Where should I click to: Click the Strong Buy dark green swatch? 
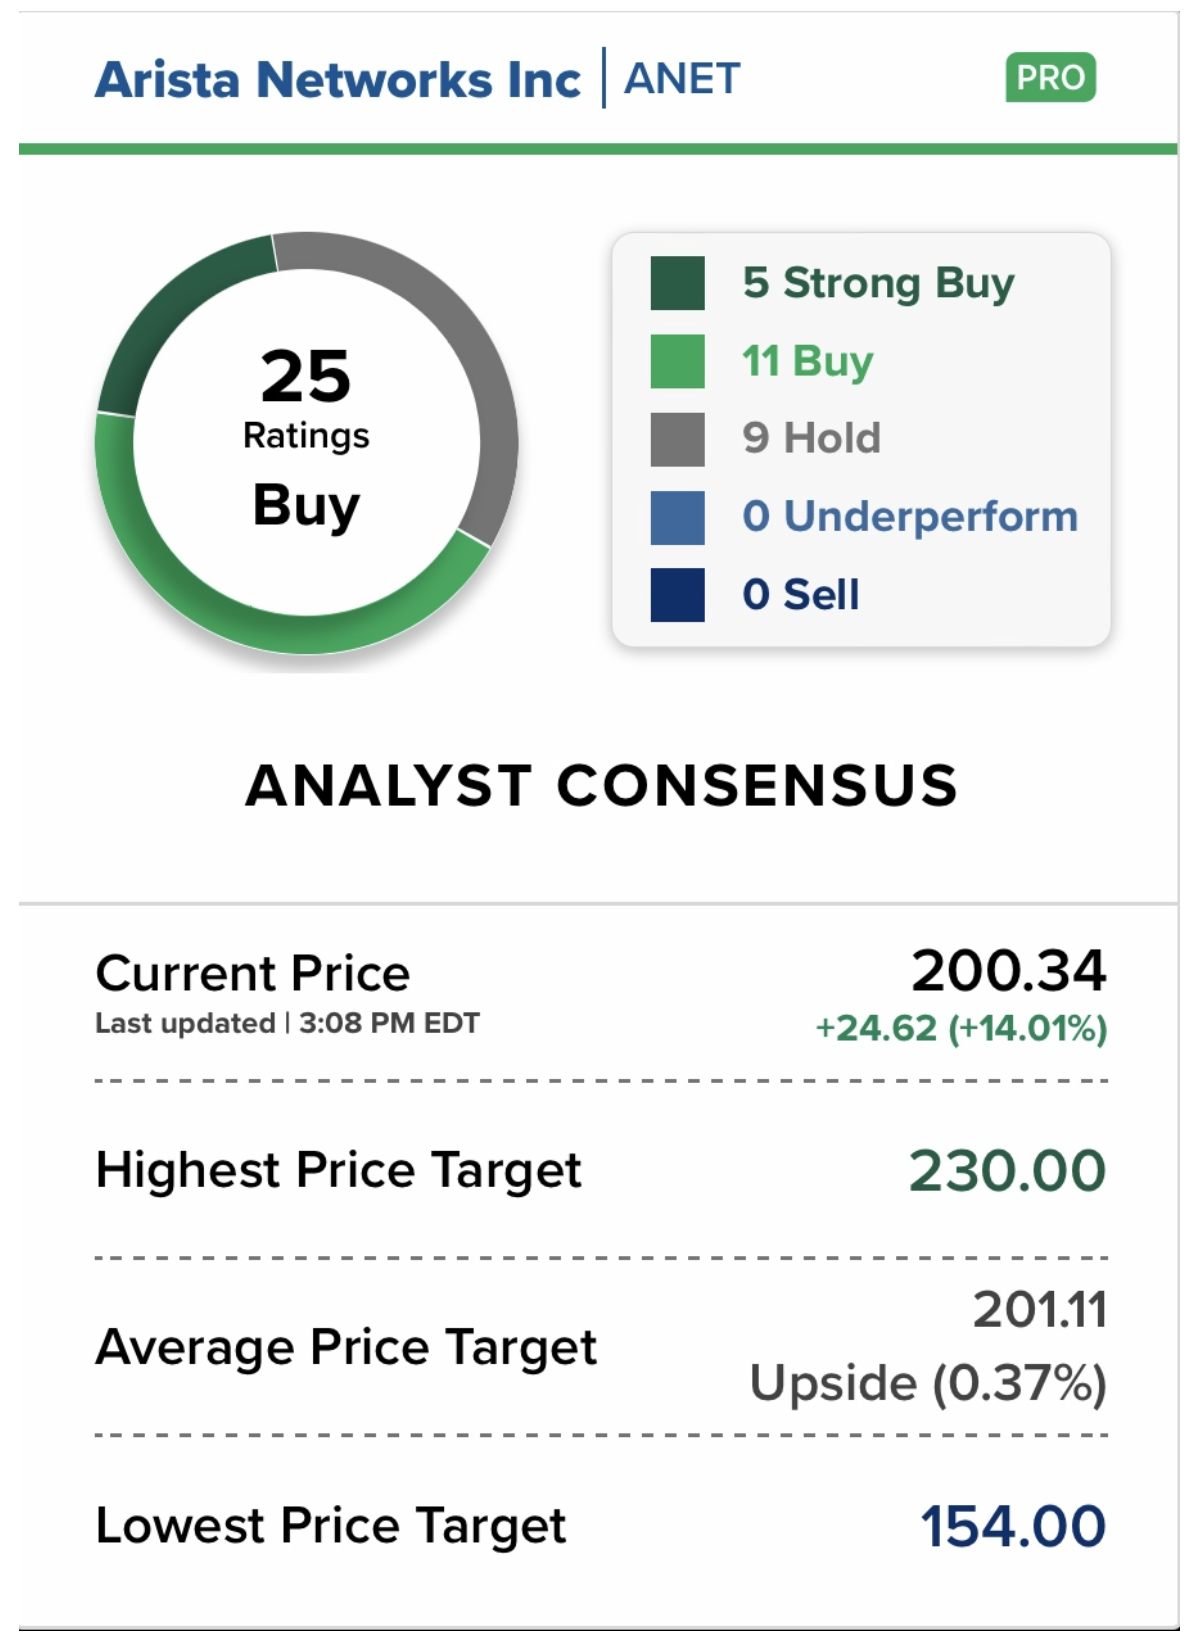pyautogui.click(x=677, y=283)
